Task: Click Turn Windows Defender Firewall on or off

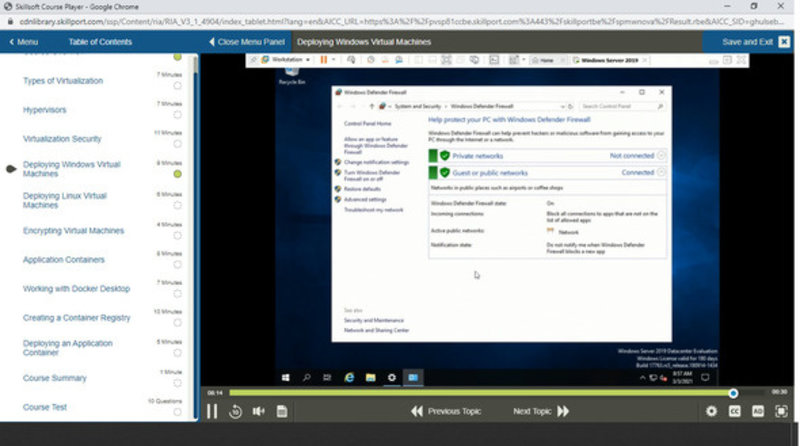Action: 372,176
